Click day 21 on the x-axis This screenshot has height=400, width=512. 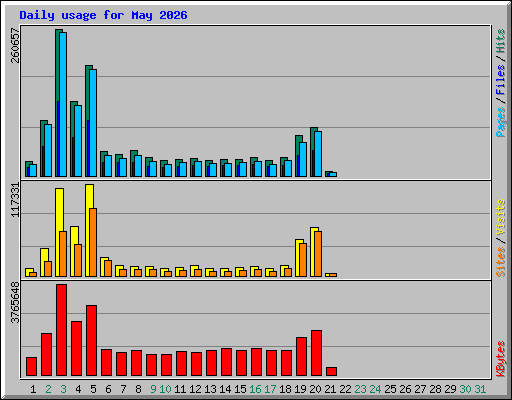(330, 389)
